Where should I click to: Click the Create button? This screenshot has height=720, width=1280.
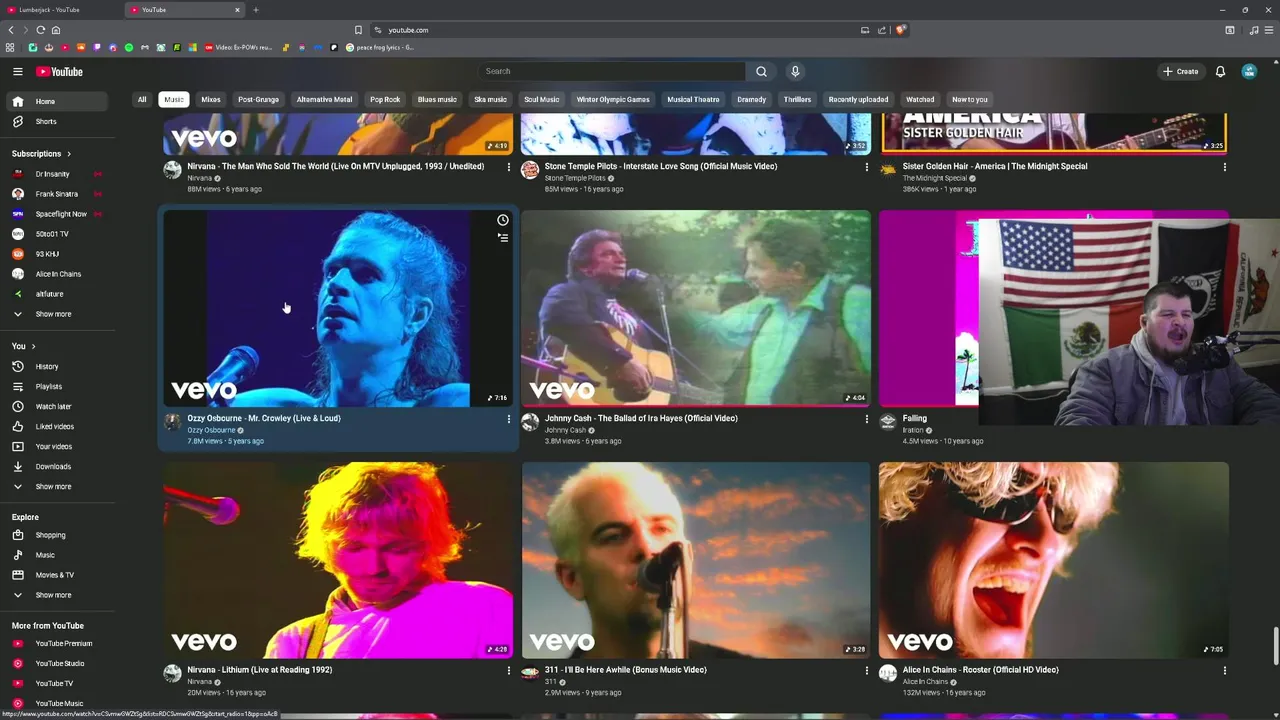pos(1180,71)
